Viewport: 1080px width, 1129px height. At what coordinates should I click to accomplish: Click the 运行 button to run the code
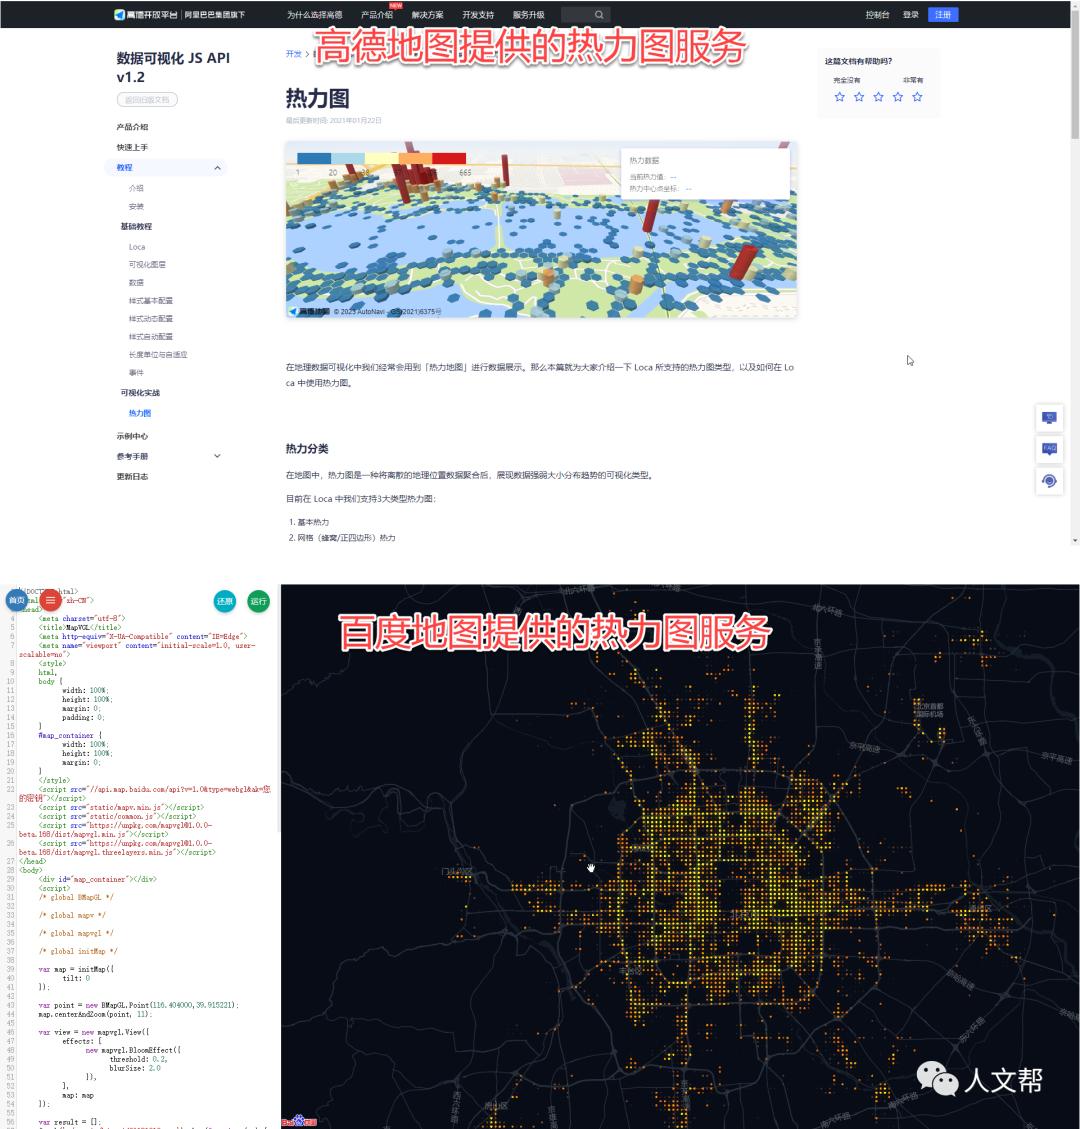coord(258,601)
